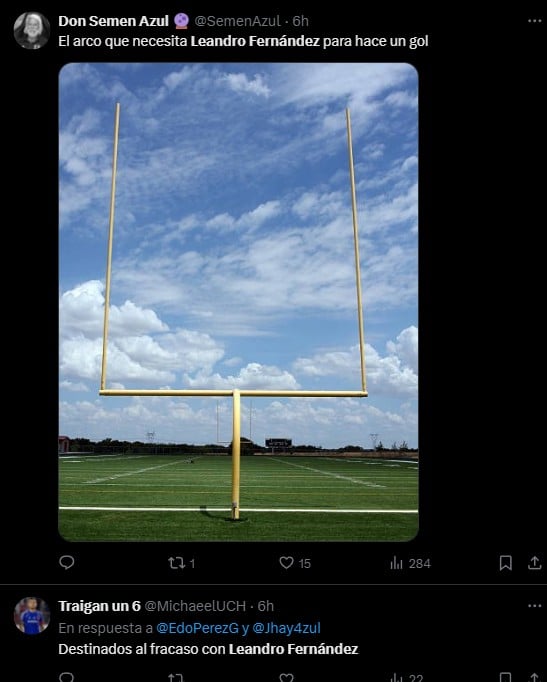
Task: Like the tweet with 15 likes
Action: pyautogui.click(x=295, y=563)
